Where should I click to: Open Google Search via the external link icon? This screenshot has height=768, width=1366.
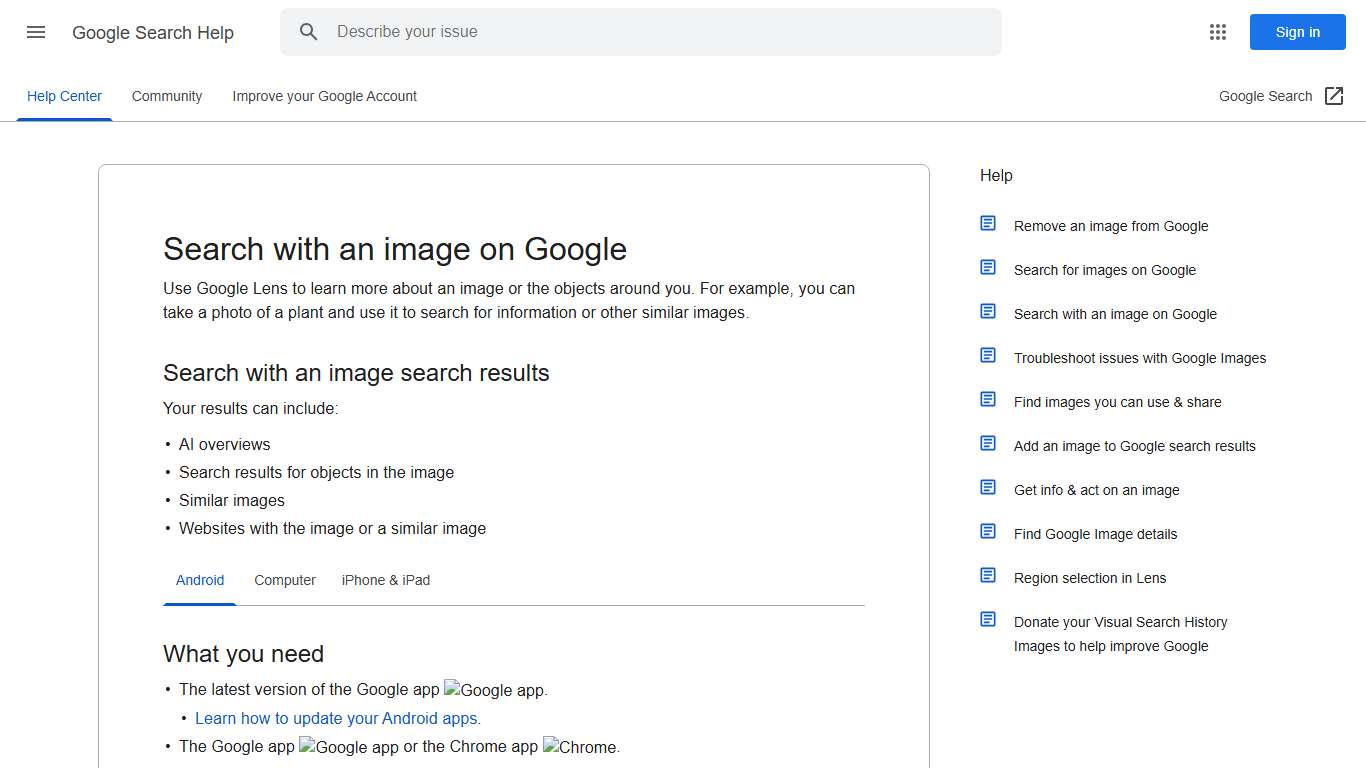1334,95
